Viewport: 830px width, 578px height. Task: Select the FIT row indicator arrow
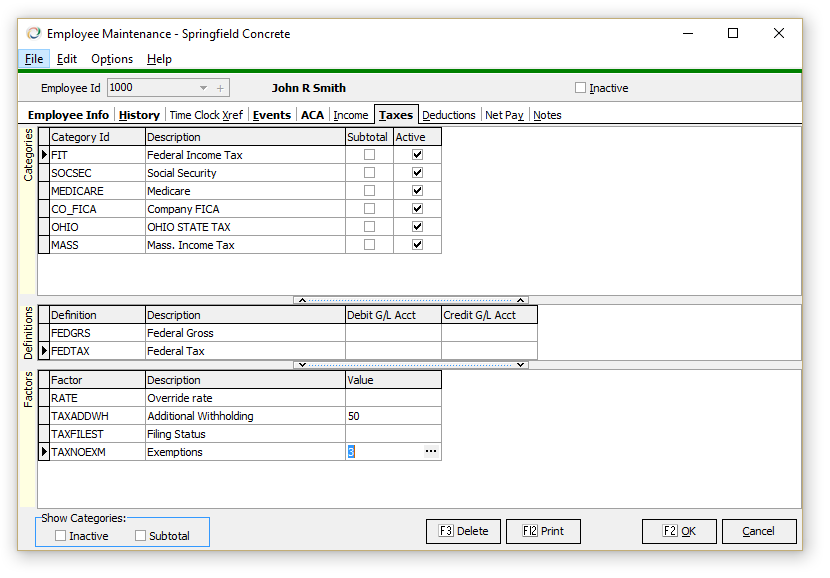(44, 155)
